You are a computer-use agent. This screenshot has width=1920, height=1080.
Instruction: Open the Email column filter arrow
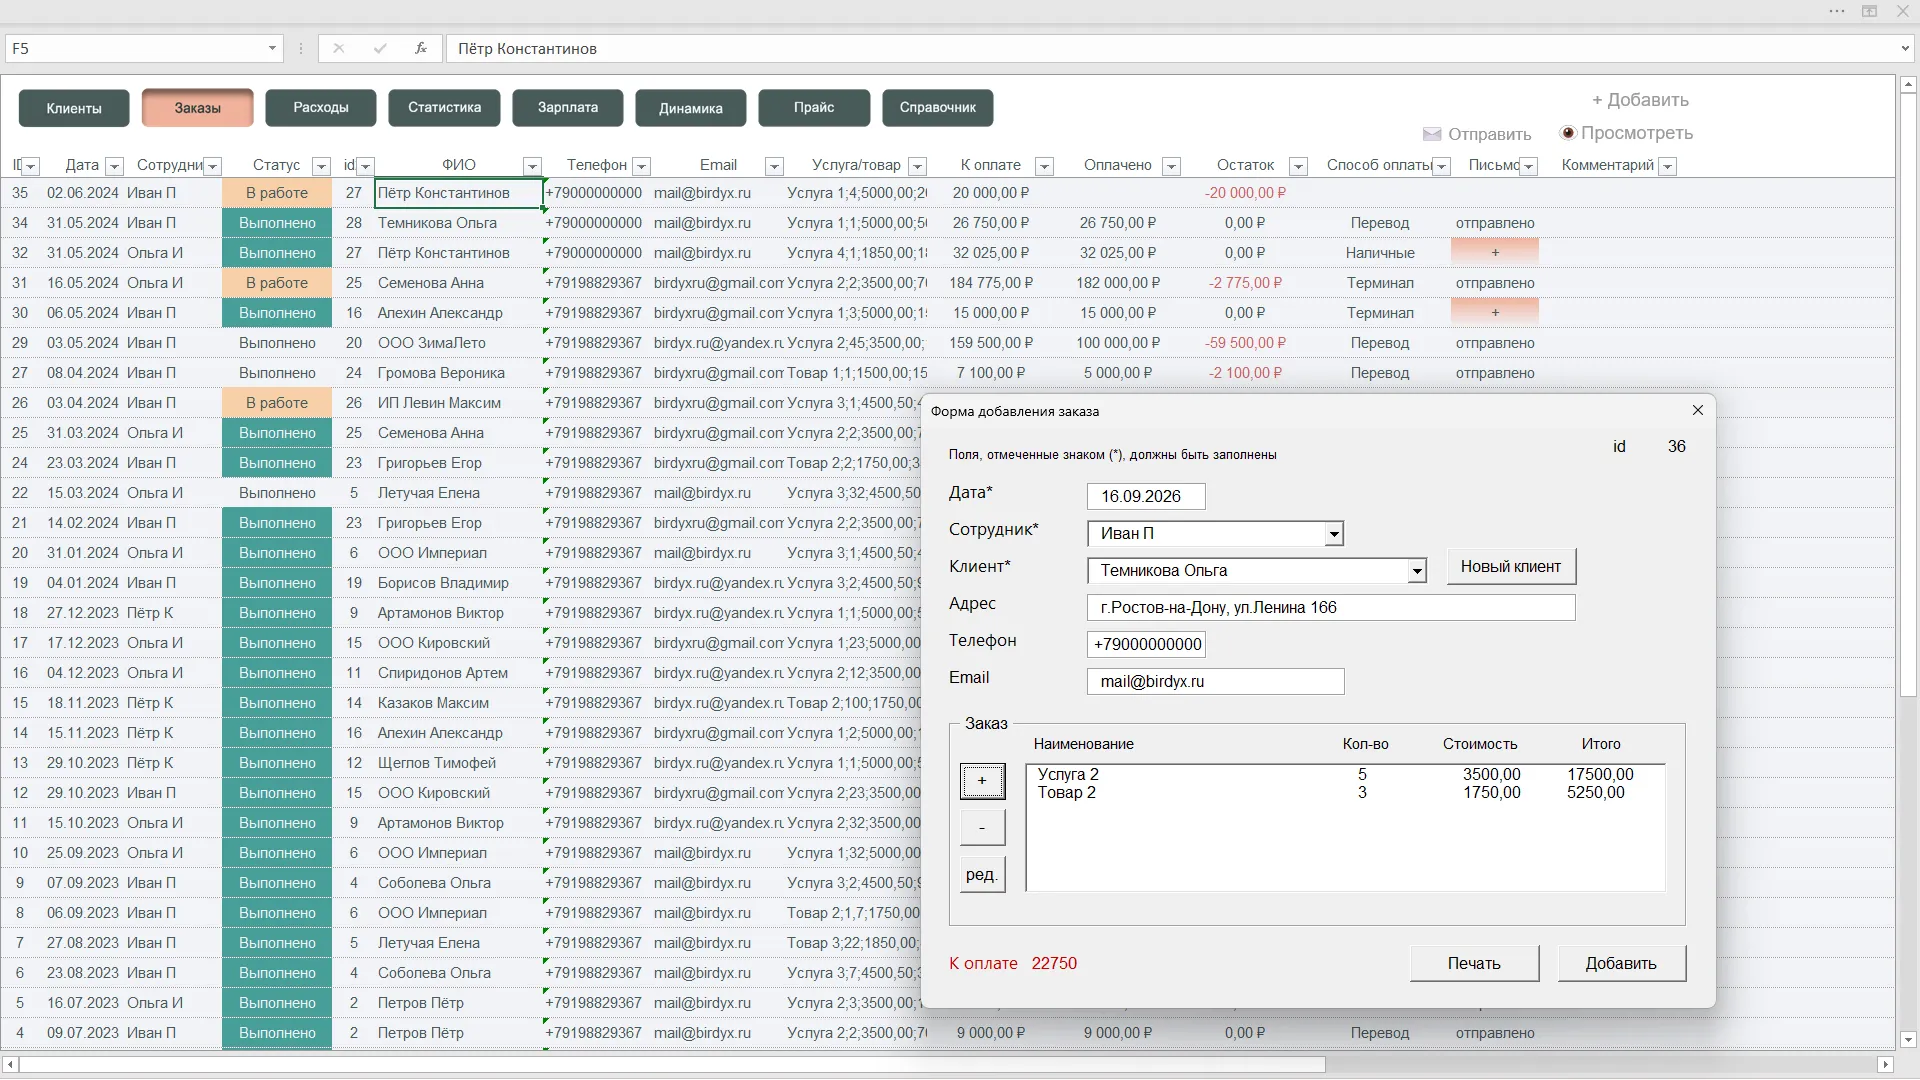click(774, 166)
